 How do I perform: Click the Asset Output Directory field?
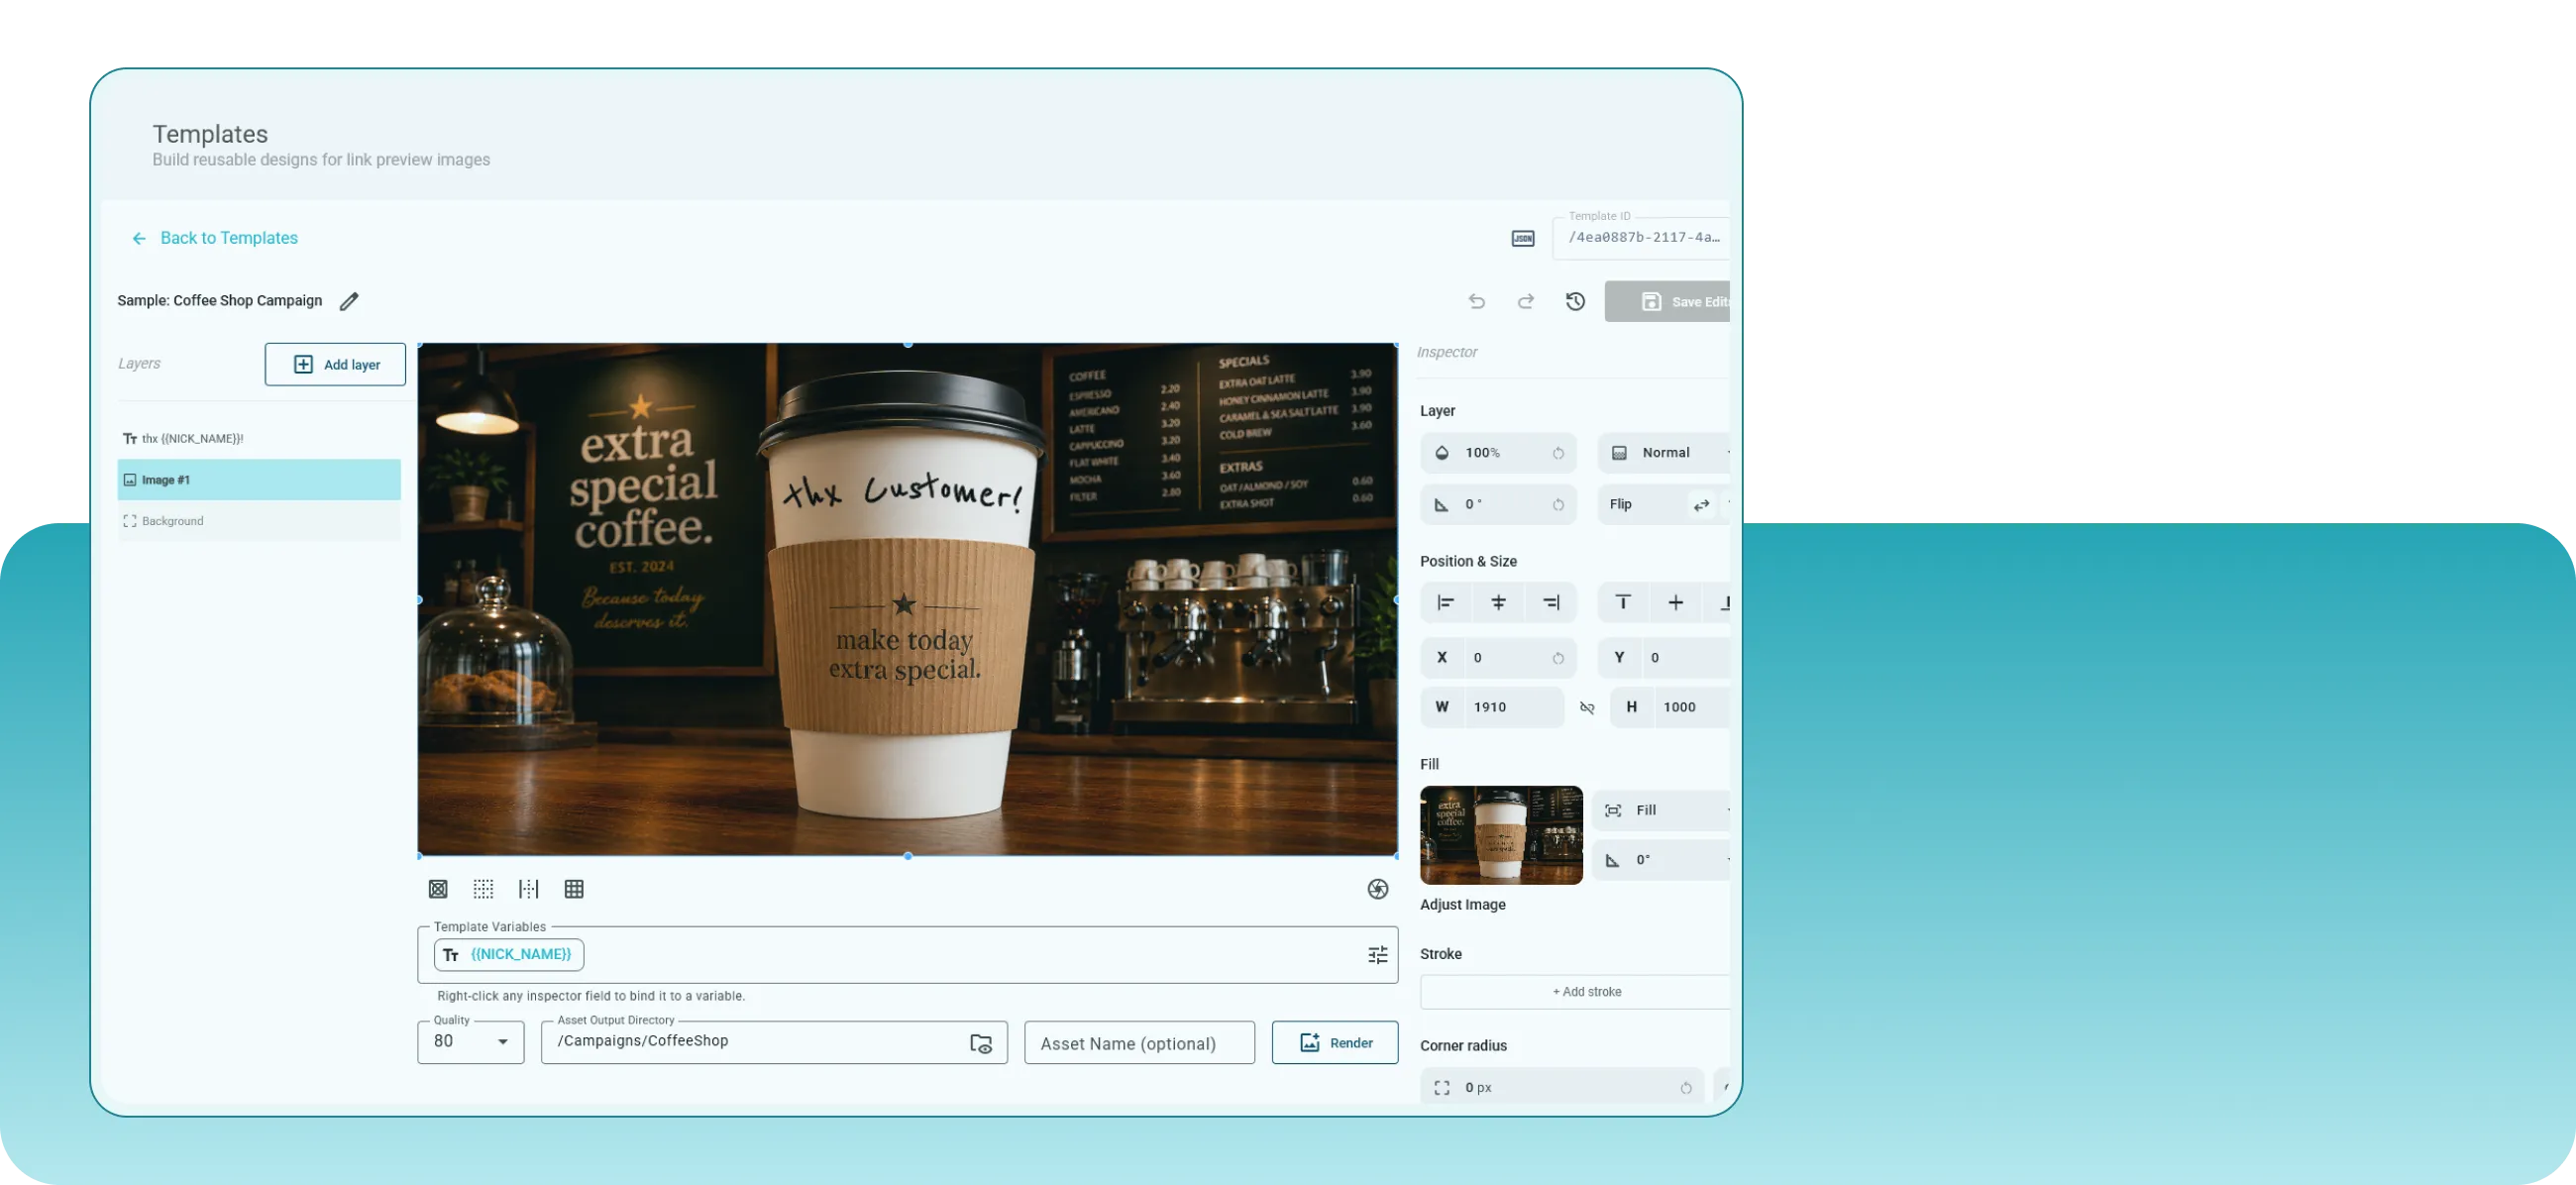pos(774,1042)
